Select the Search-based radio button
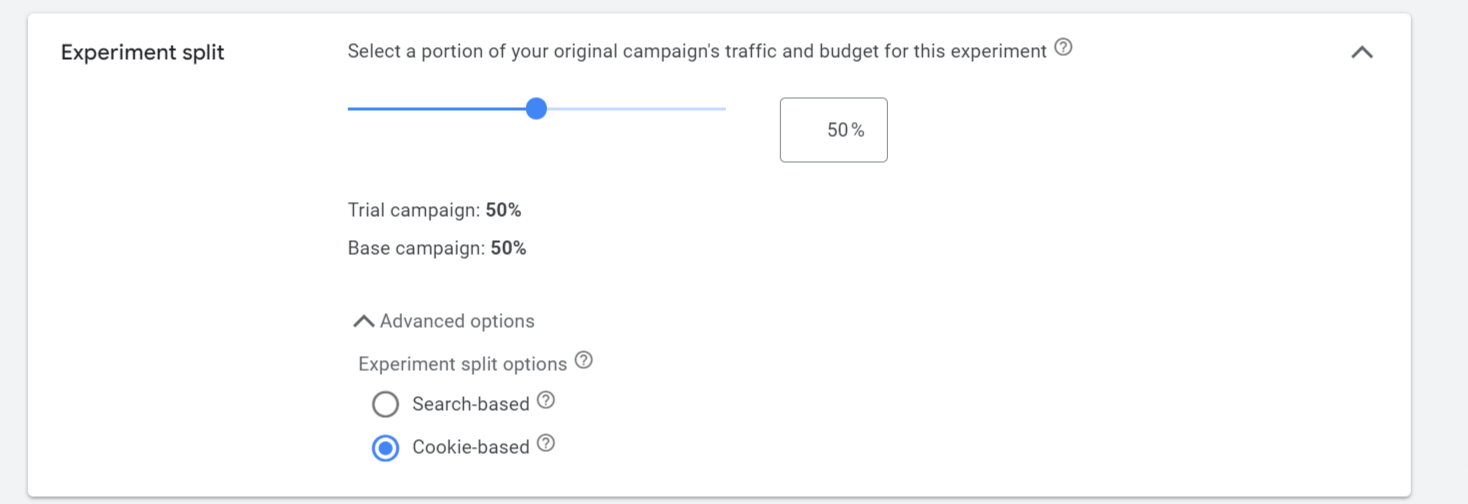1468x504 pixels. (x=385, y=404)
